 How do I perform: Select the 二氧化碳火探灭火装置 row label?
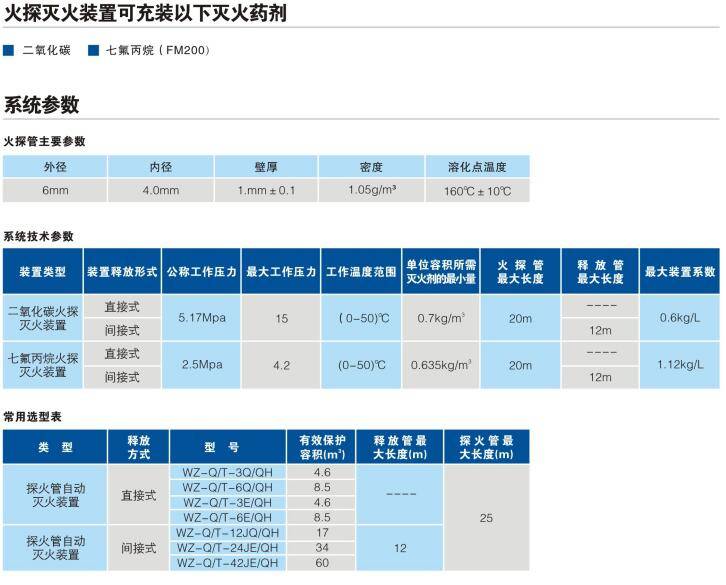click(43, 318)
